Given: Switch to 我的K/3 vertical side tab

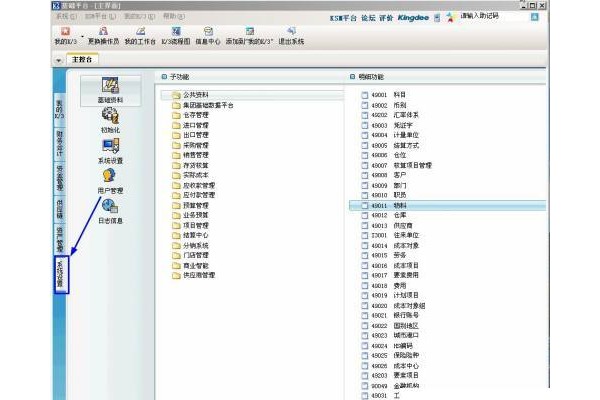Looking at the screenshot, I should 59,109.
